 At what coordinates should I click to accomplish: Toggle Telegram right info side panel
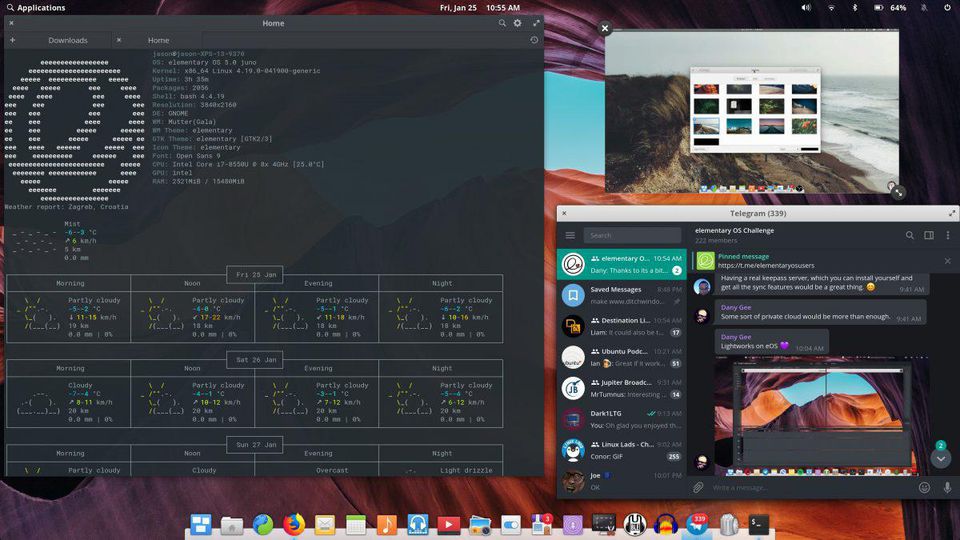pyautogui.click(x=929, y=236)
